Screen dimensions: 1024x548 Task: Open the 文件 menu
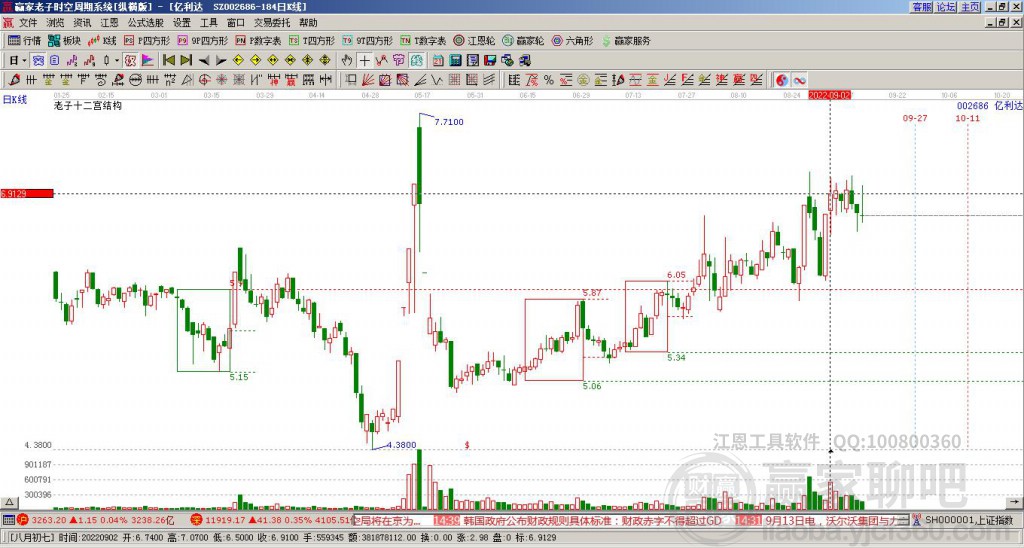pos(28,23)
